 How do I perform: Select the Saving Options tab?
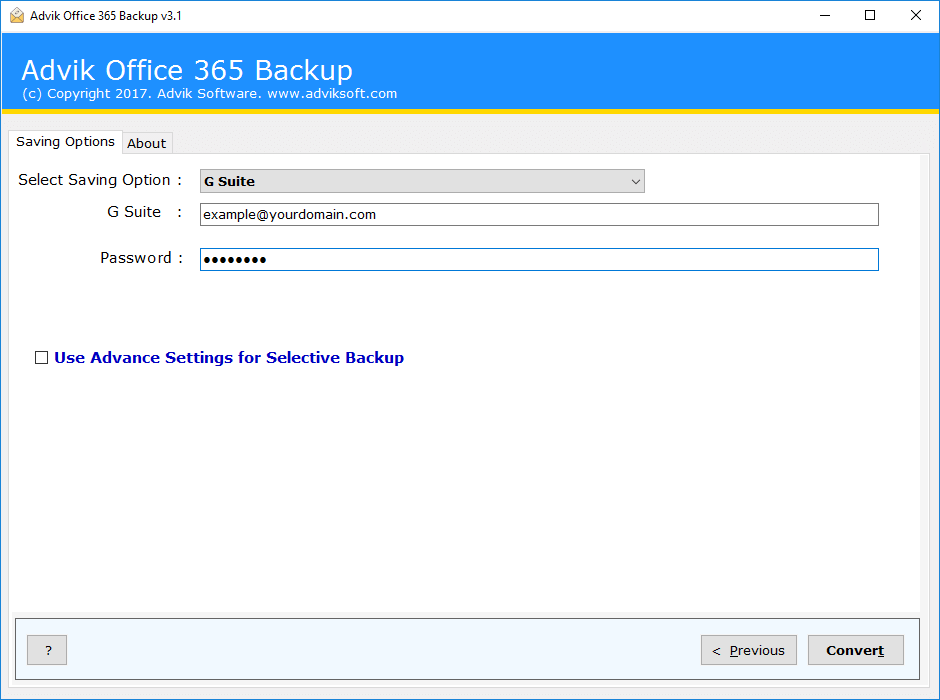tap(65, 142)
